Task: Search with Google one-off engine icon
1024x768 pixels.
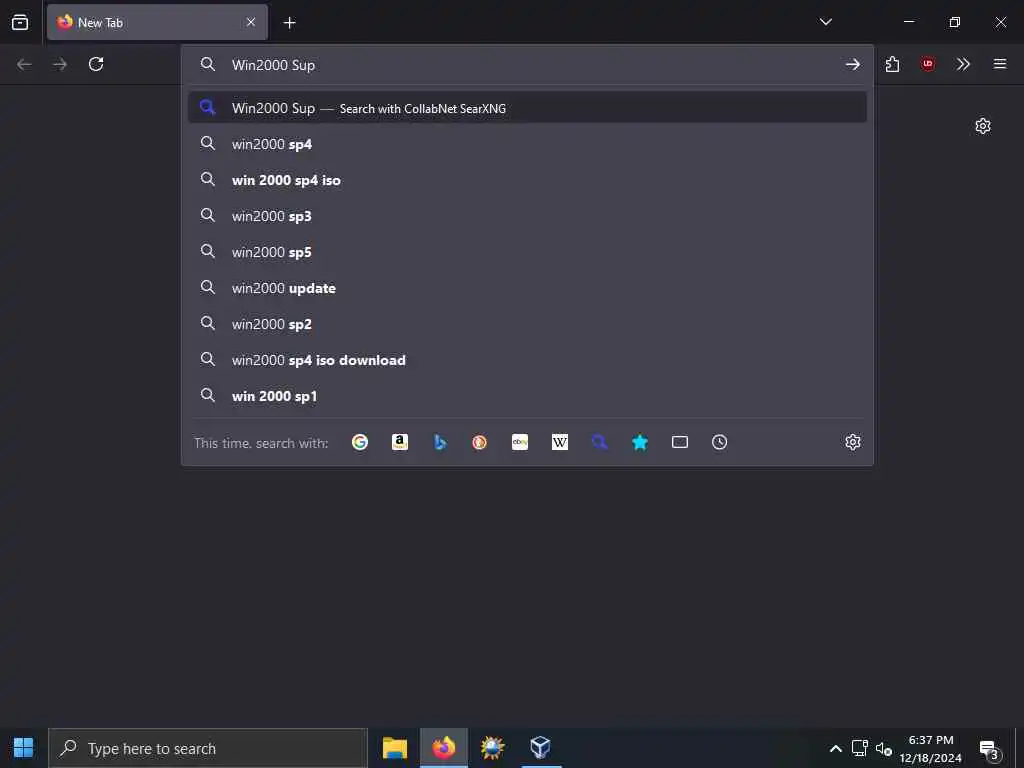Action: pyautogui.click(x=360, y=442)
